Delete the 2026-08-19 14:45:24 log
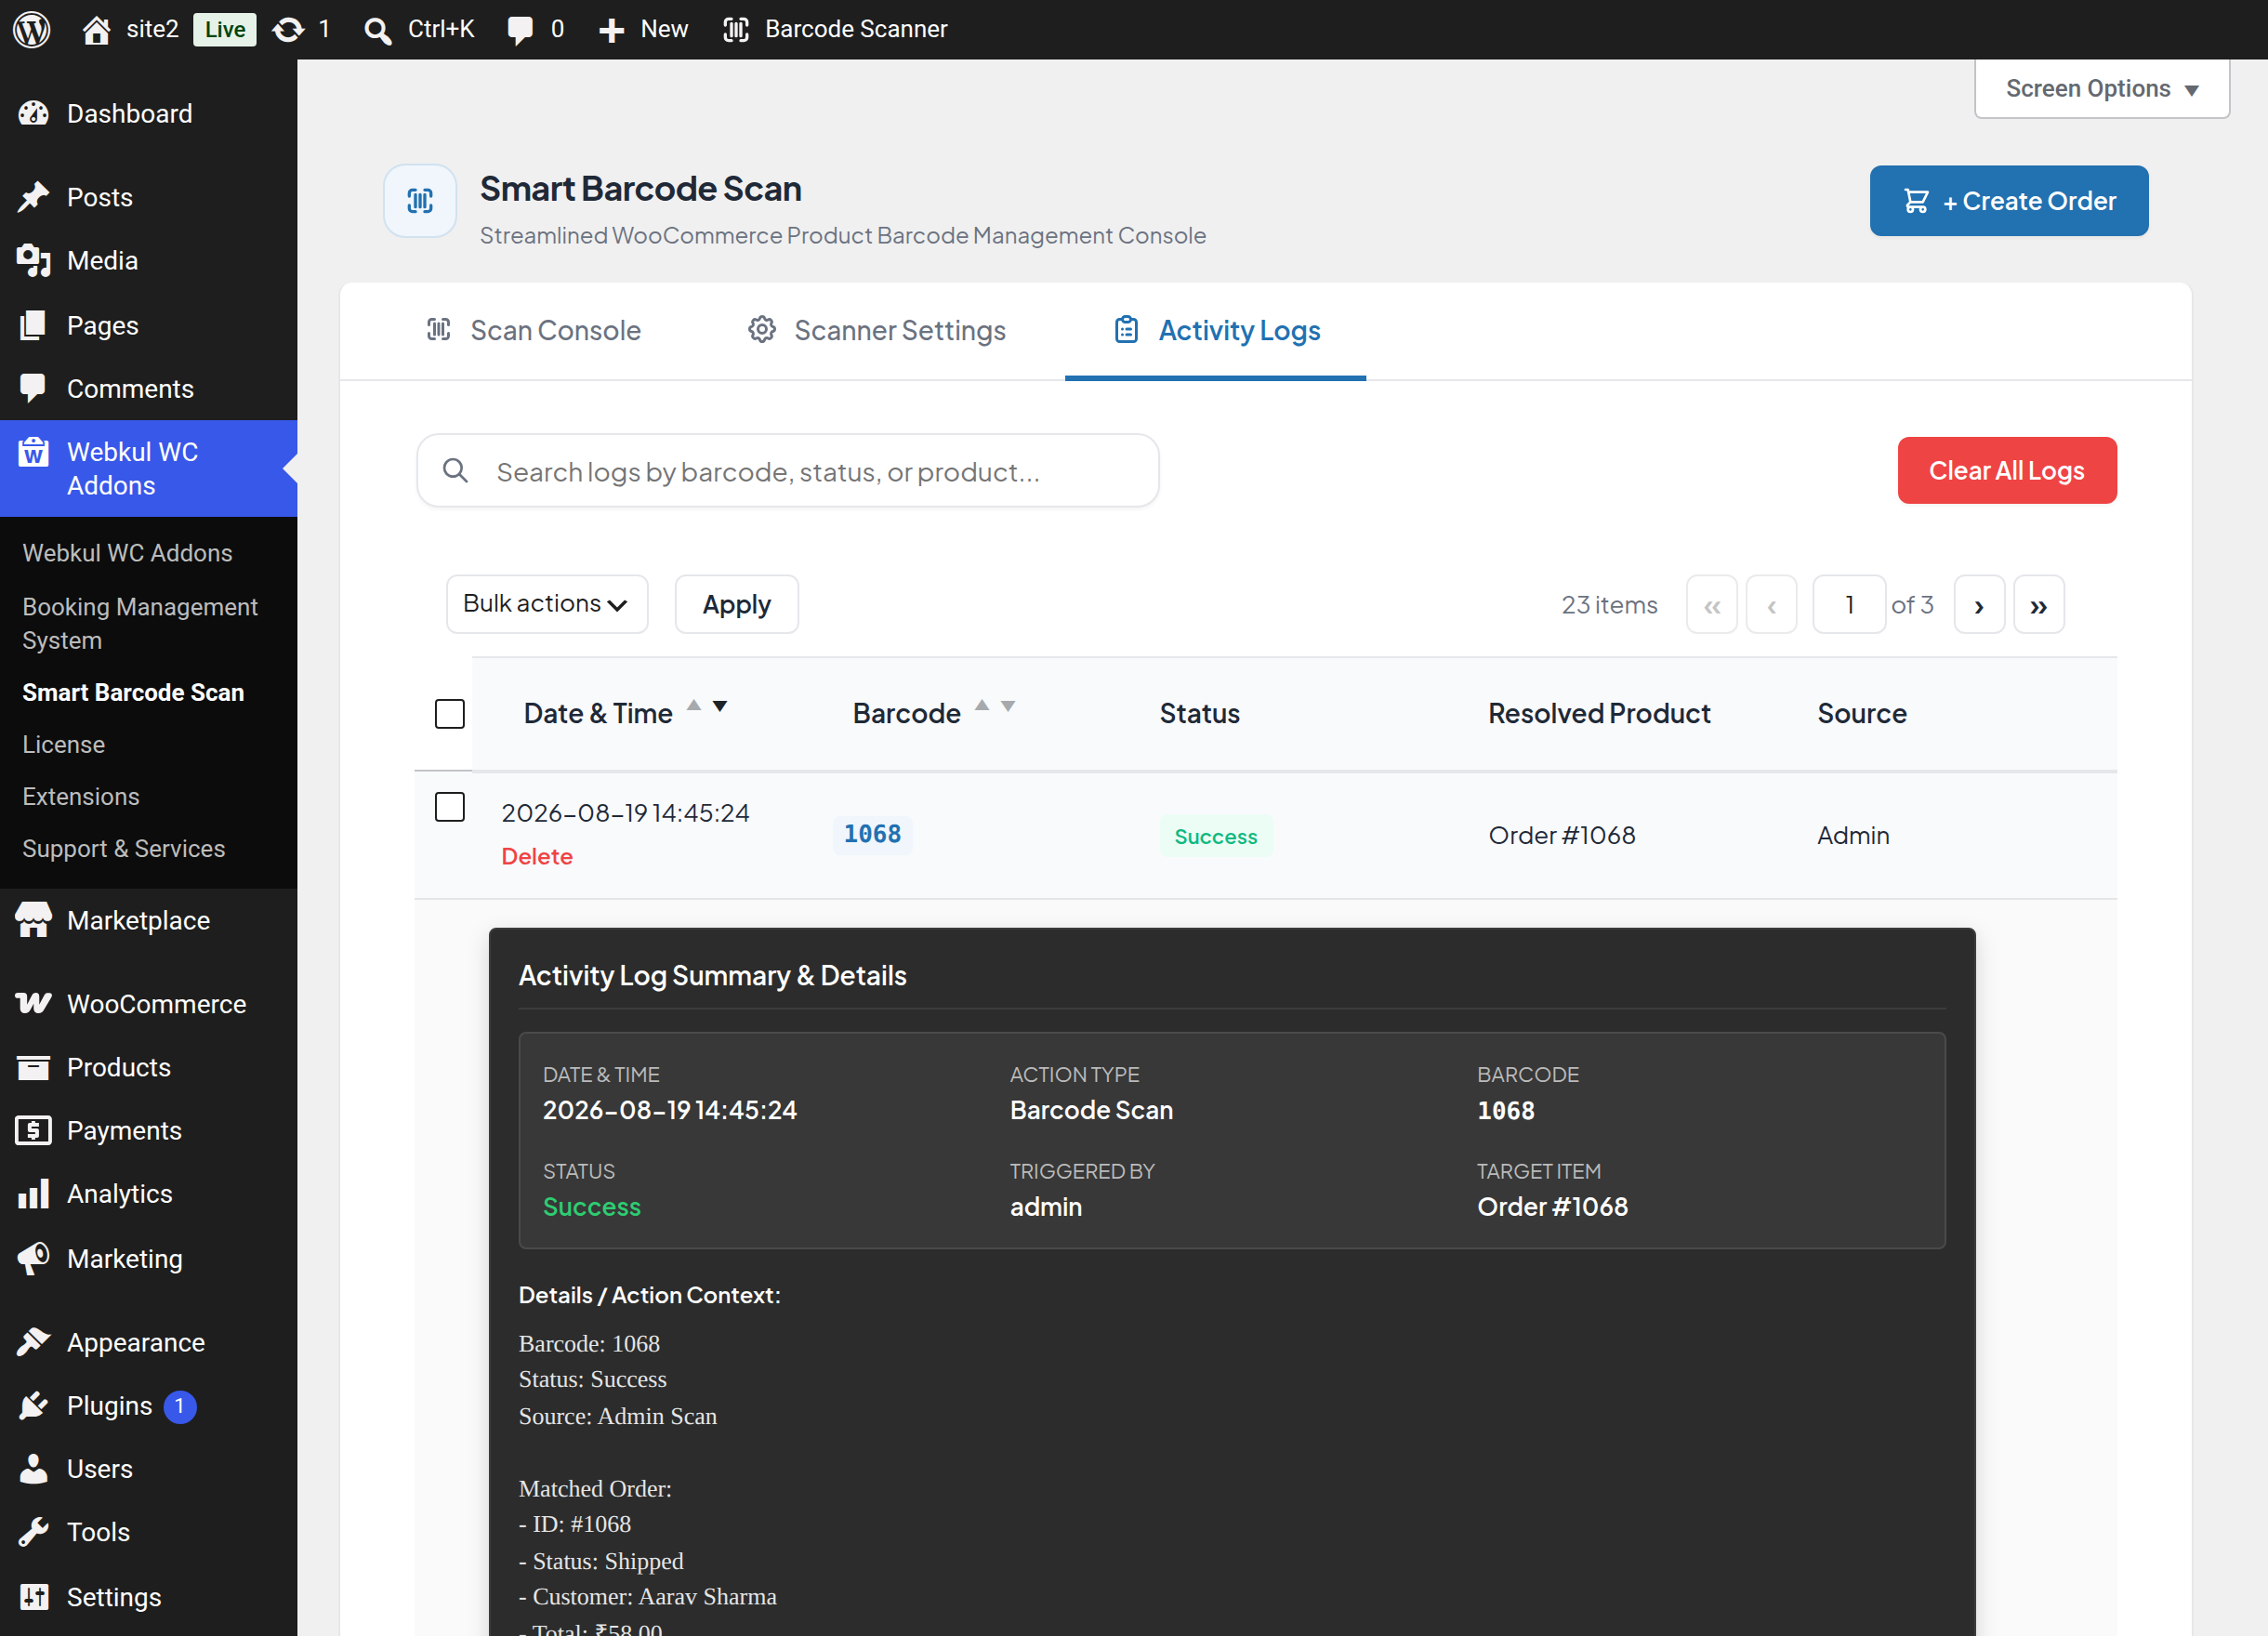The width and height of the screenshot is (2268, 1636). tap(537, 856)
